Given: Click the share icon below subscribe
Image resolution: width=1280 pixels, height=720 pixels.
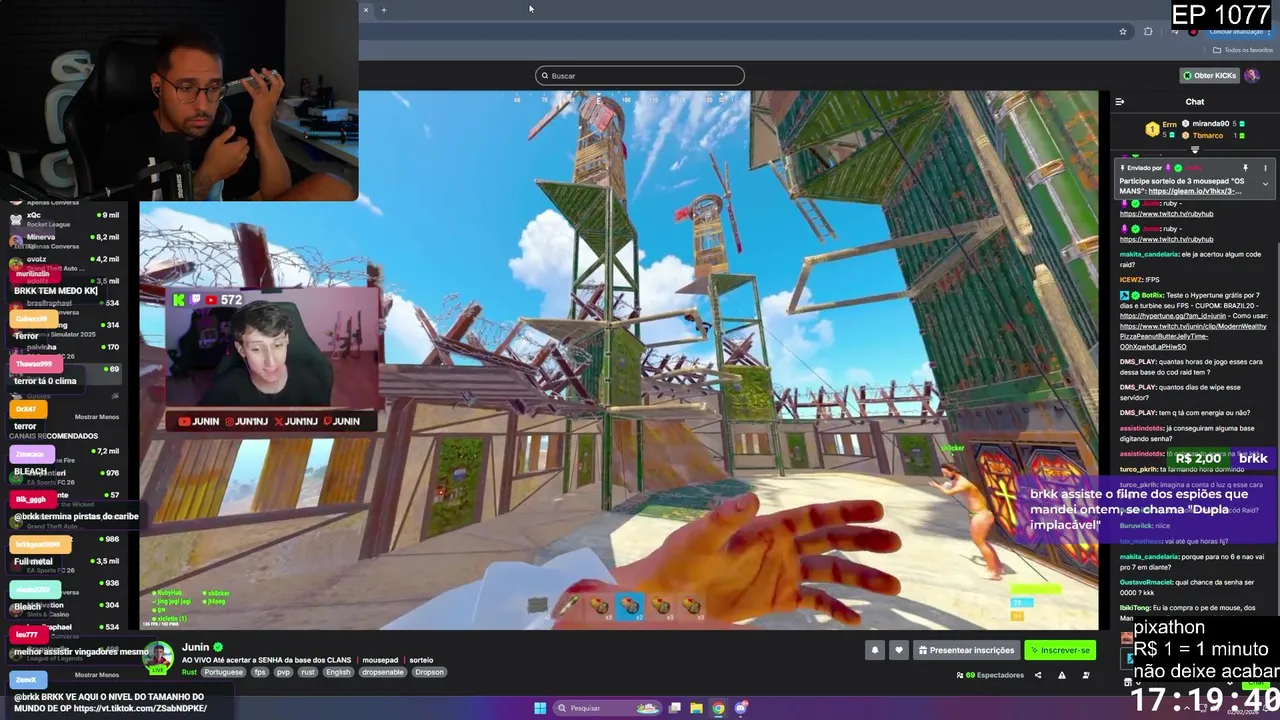Looking at the screenshot, I should [x=1037, y=675].
